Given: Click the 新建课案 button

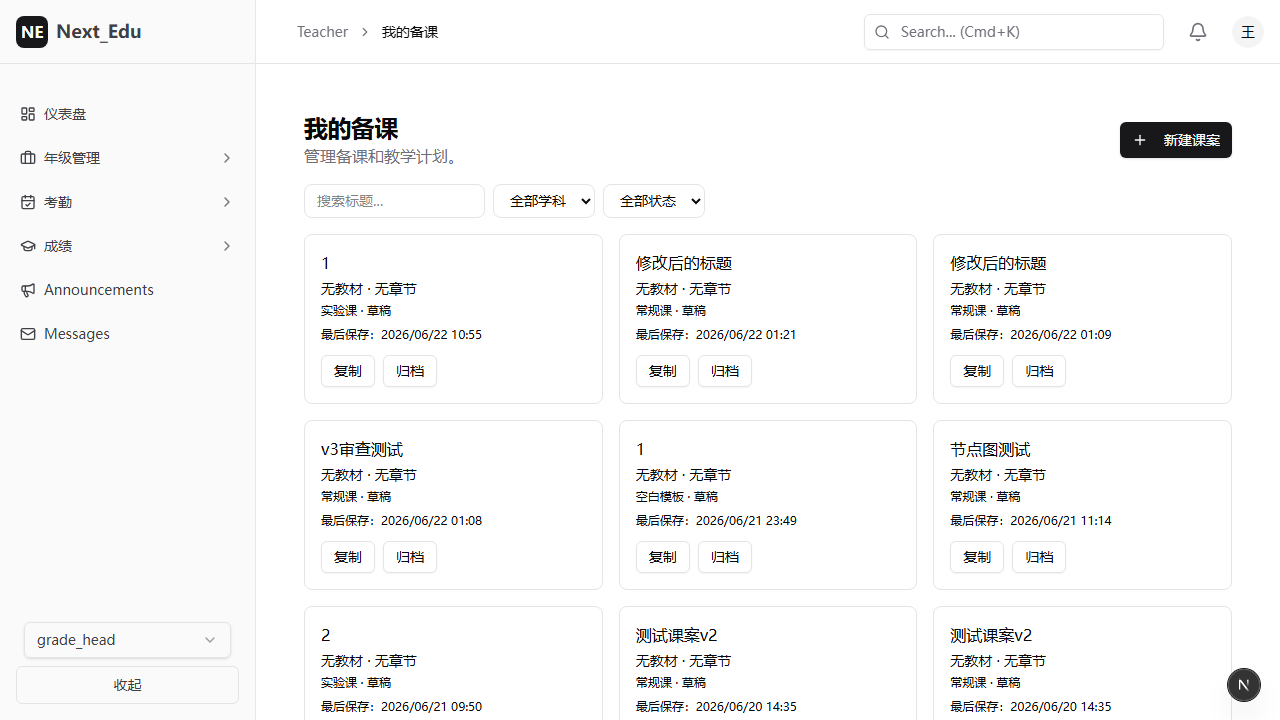Looking at the screenshot, I should 1176,140.
